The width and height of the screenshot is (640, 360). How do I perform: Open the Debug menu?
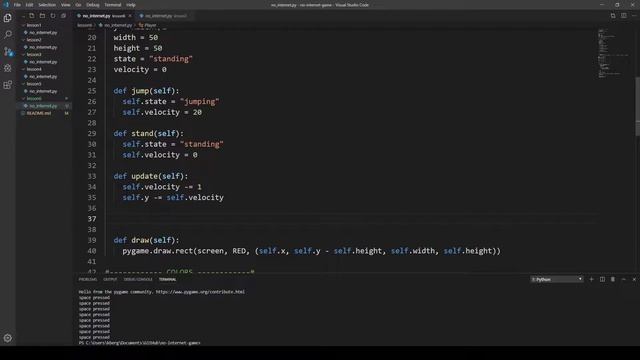(93, 5)
